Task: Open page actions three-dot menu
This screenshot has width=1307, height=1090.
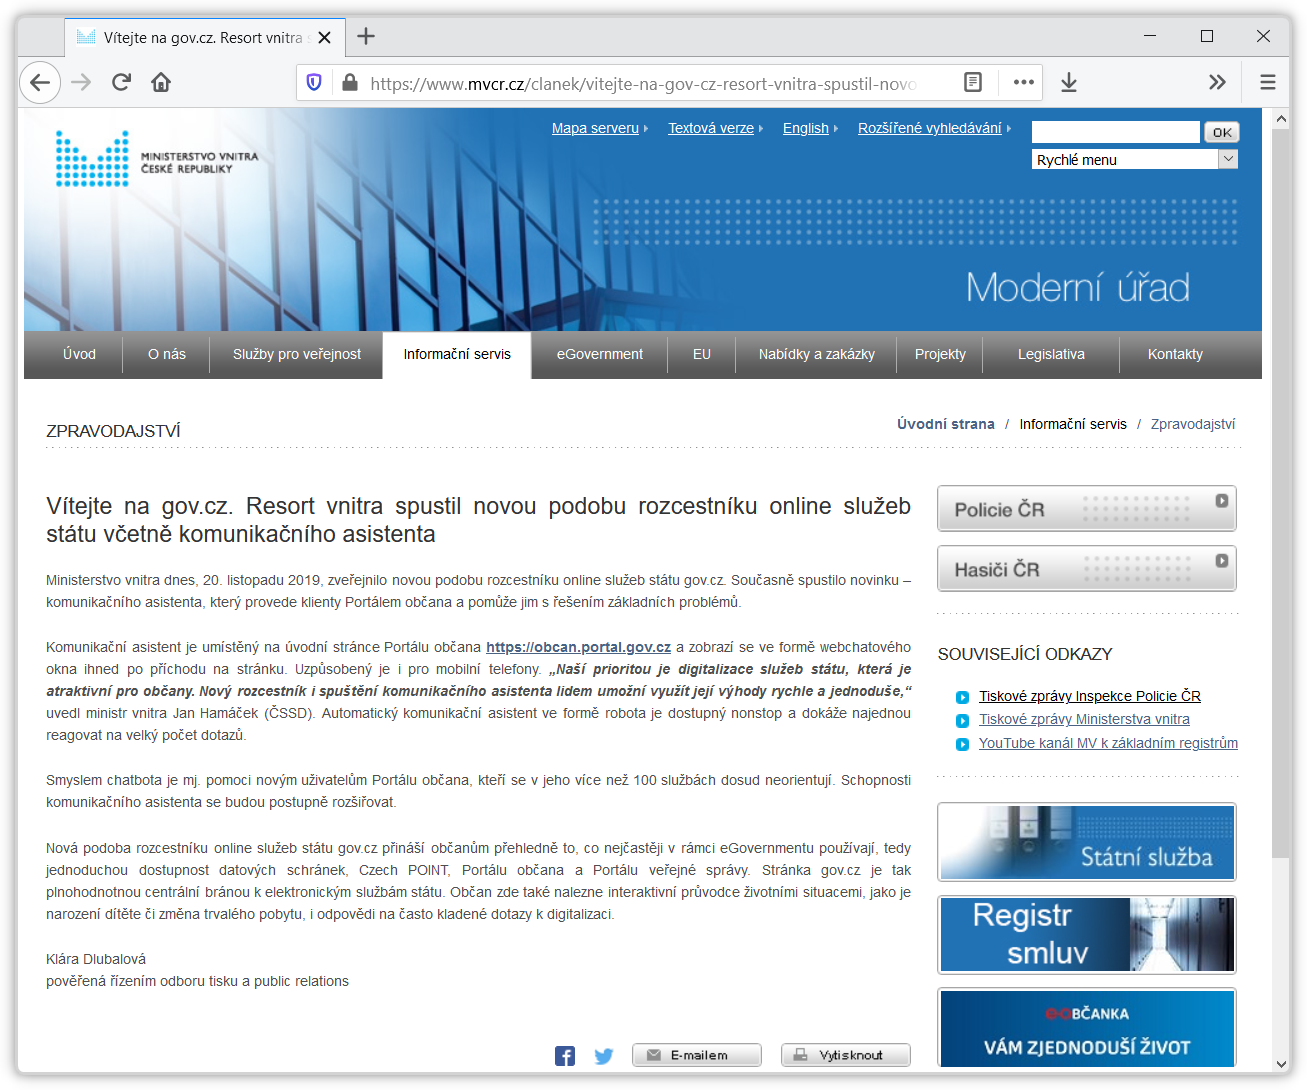Action: pos(1023,82)
